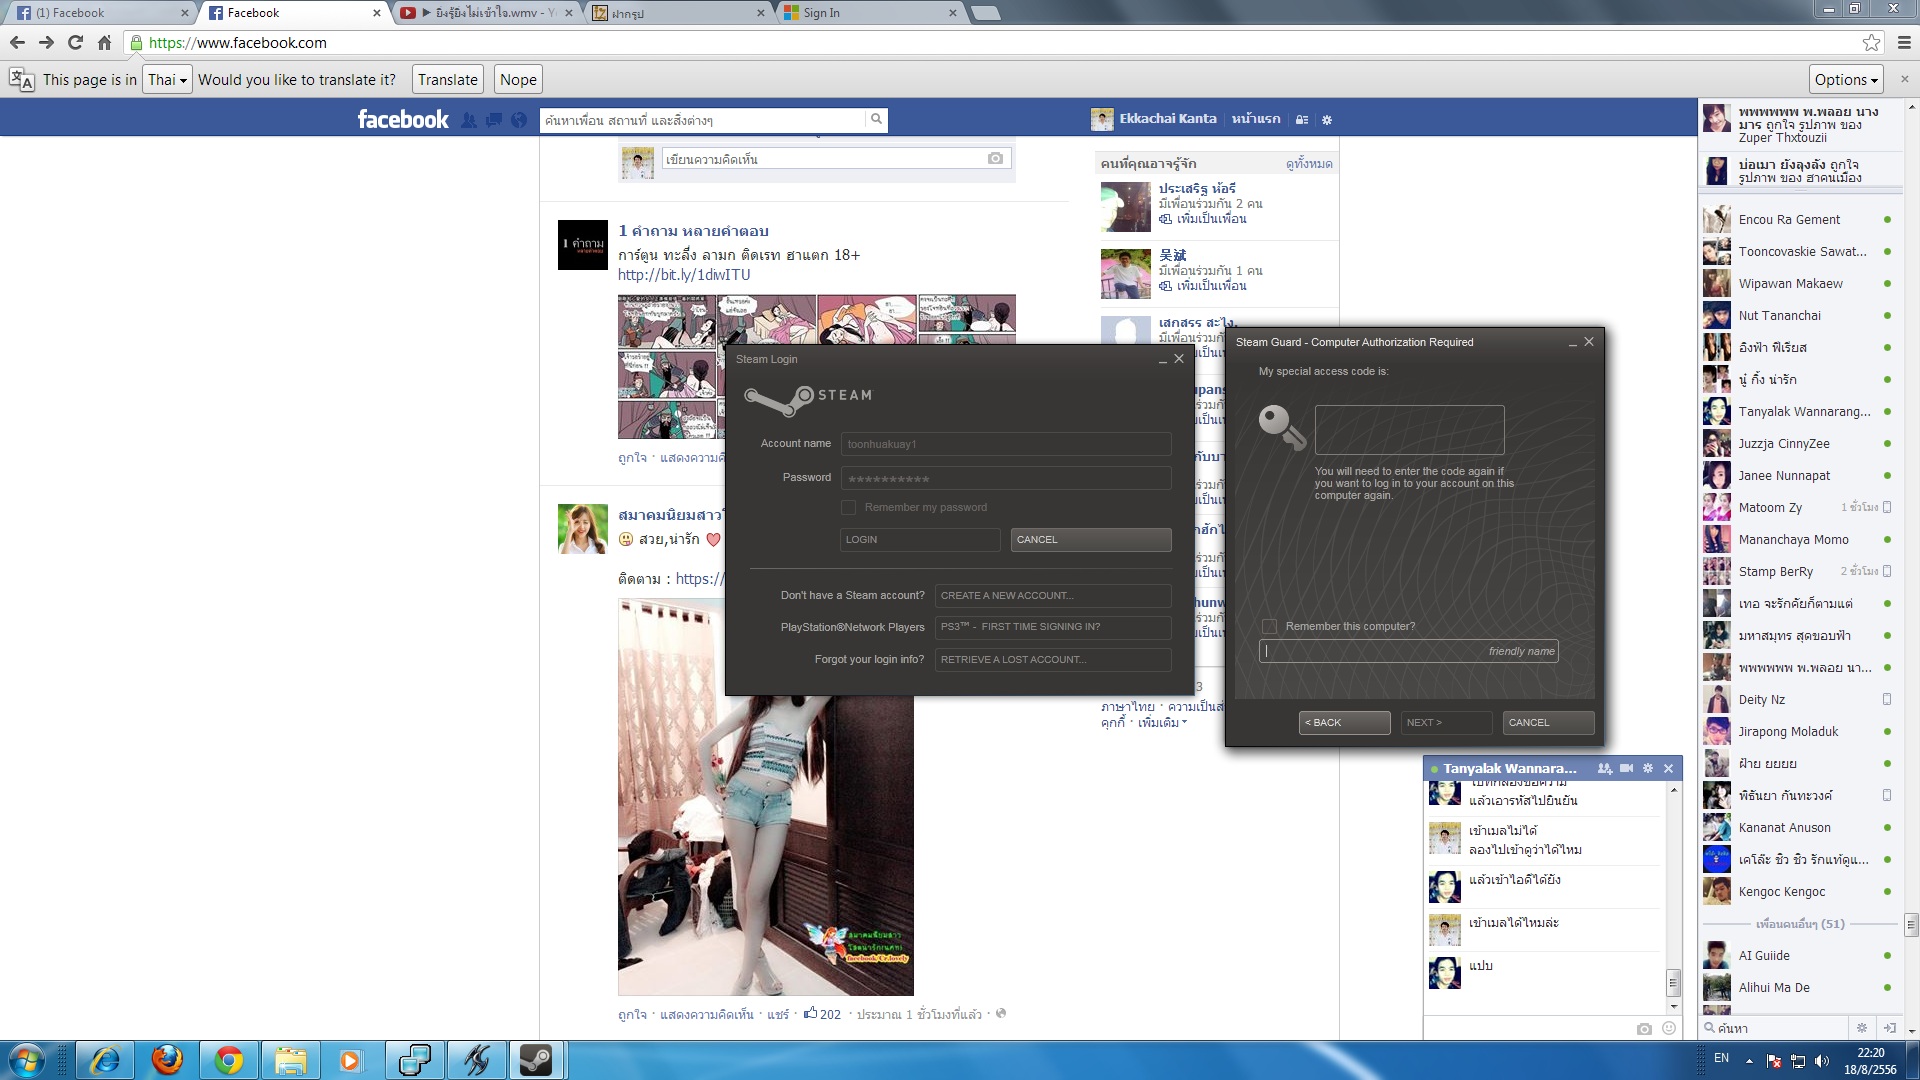Click Facebook notifications globe icon
1920x1080 pixels.
coord(518,120)
